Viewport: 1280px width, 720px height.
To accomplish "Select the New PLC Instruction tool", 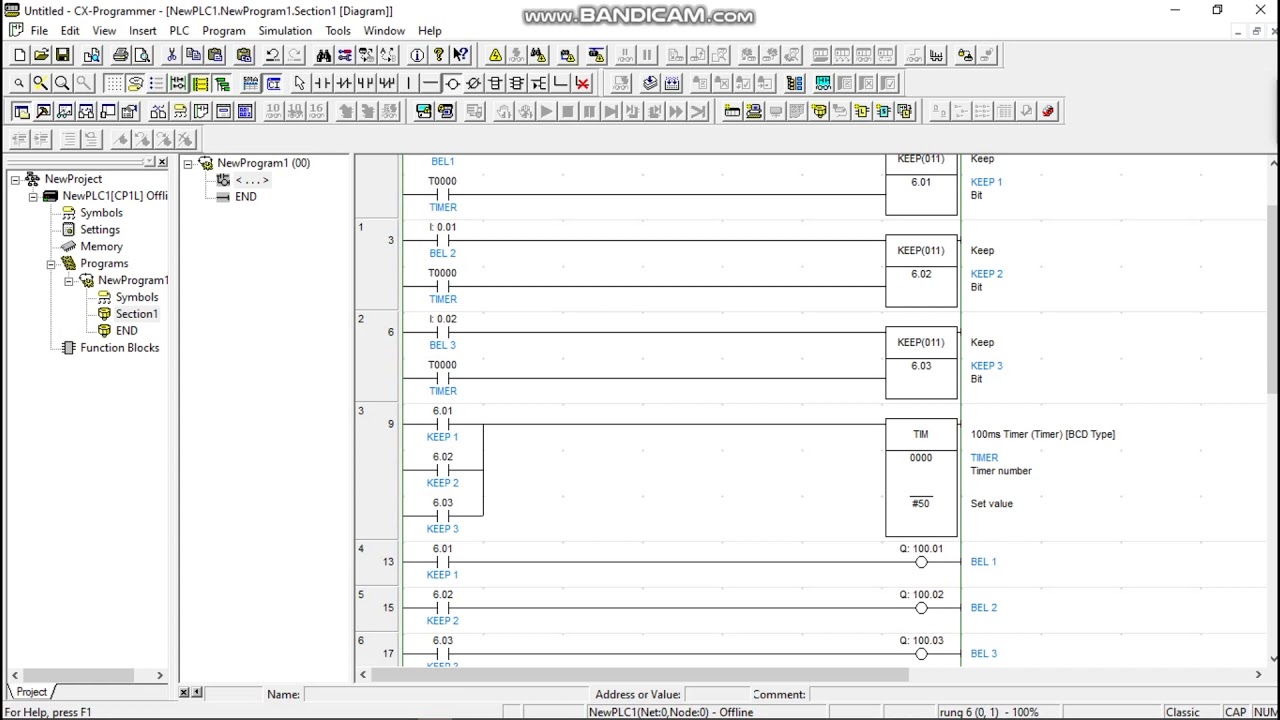I will click(x=495, y=83).
